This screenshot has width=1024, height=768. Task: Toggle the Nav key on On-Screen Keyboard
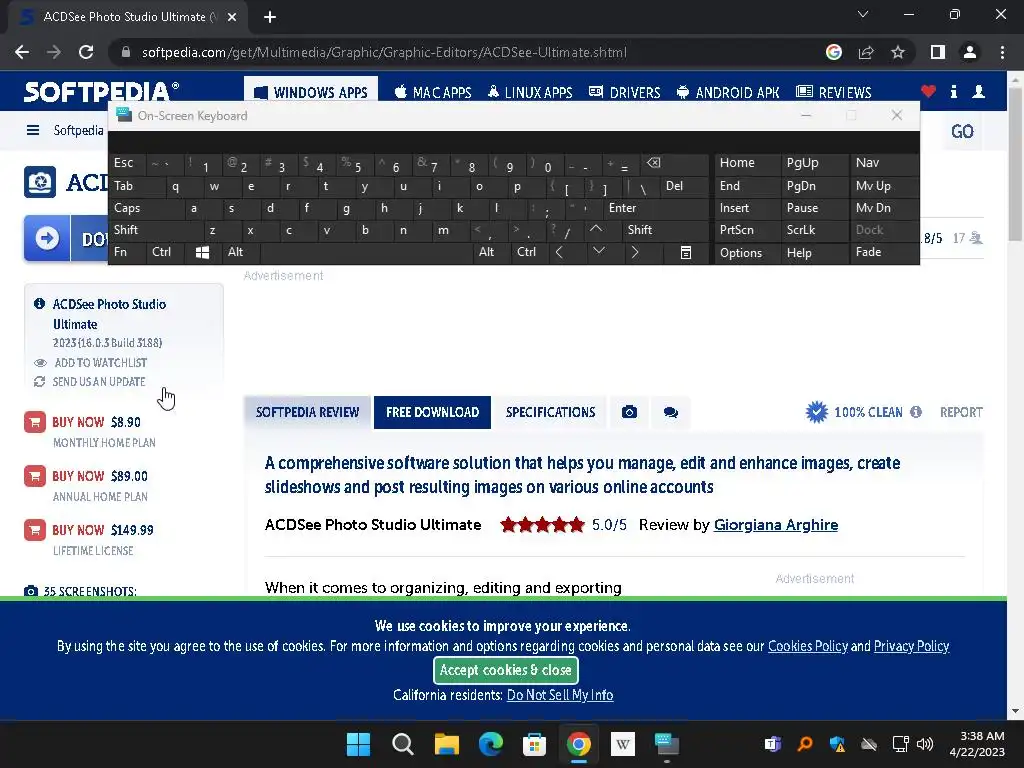pyautogui.click(x=884, y=163)
